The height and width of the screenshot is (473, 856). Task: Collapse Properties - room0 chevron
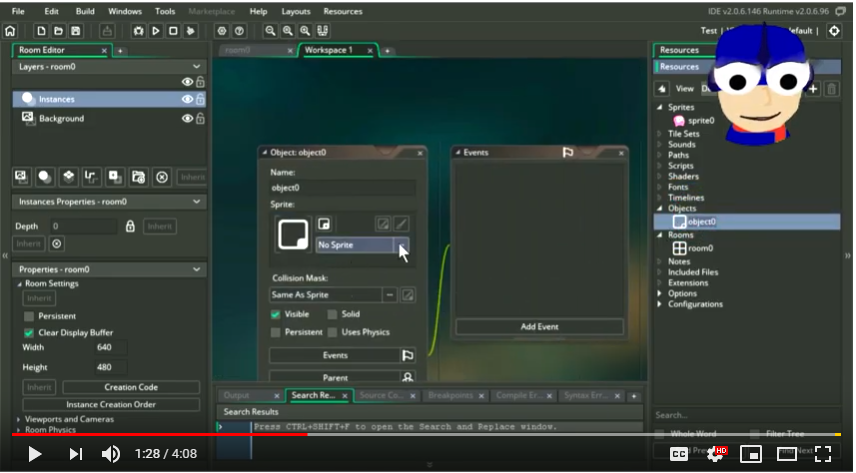pyautogui.click(x=197, y=270)
